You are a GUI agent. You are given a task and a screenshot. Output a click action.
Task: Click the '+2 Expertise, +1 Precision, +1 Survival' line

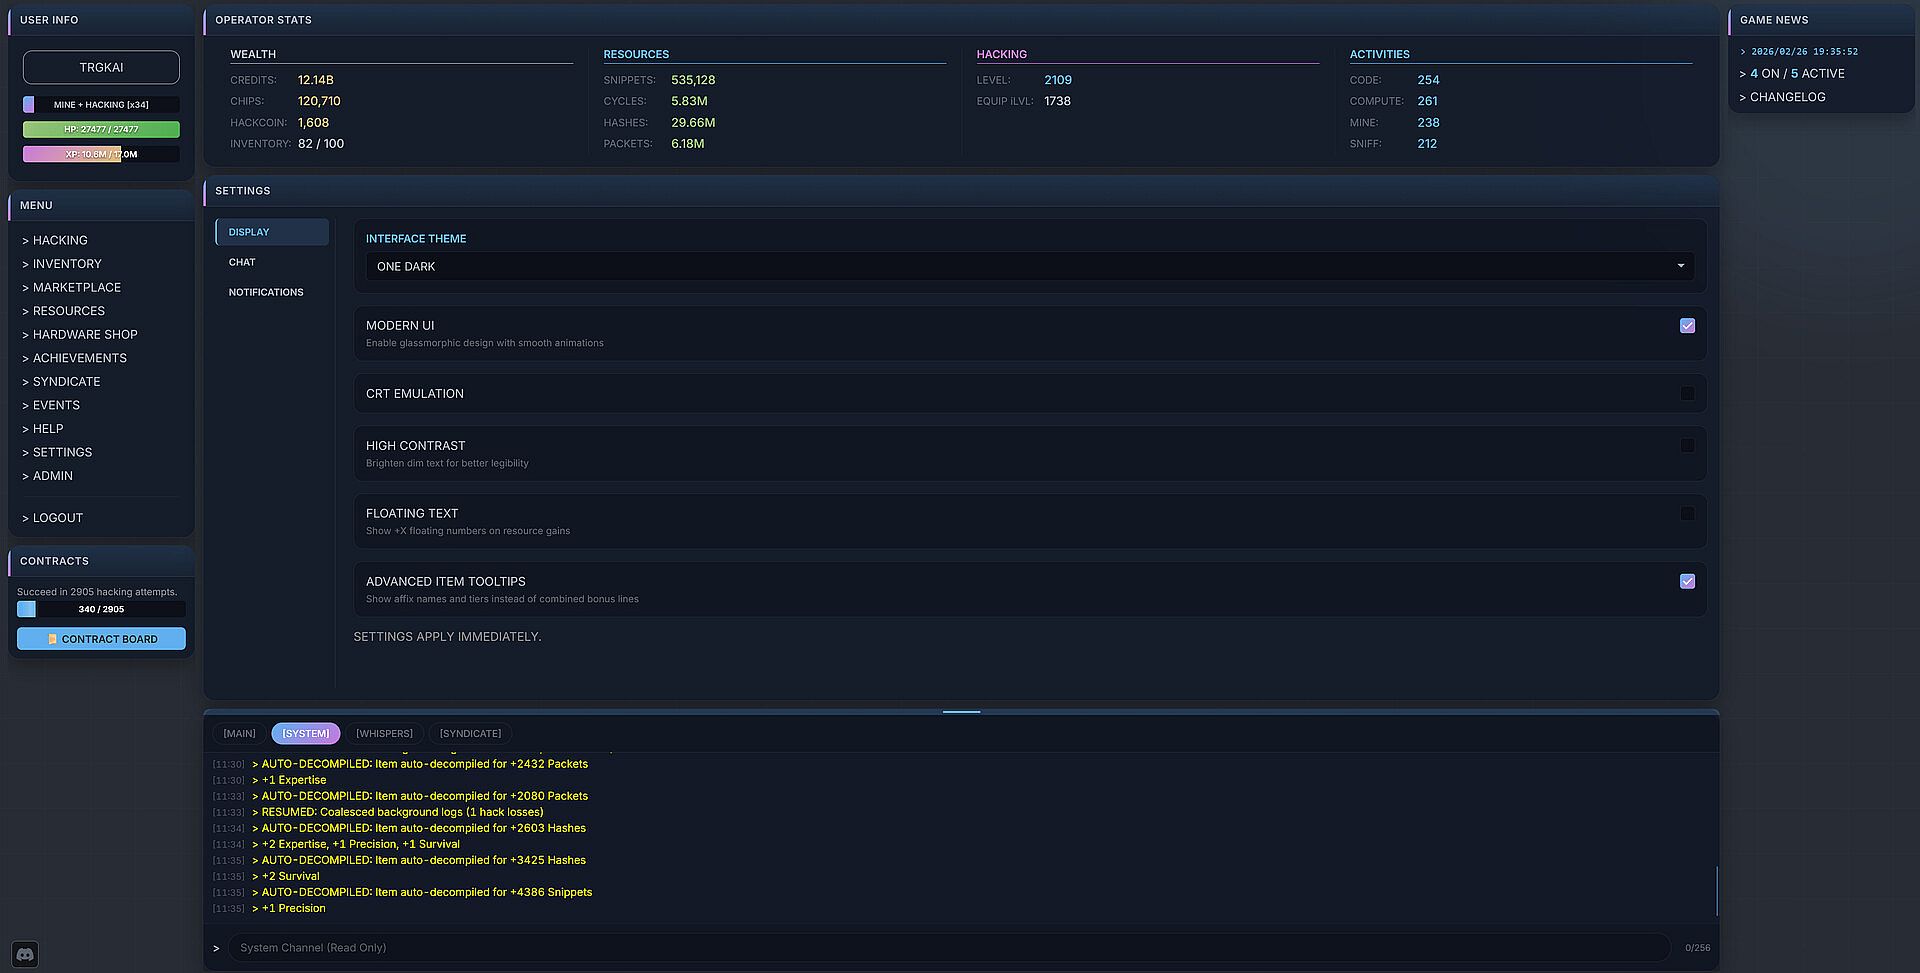click(356, 845)
